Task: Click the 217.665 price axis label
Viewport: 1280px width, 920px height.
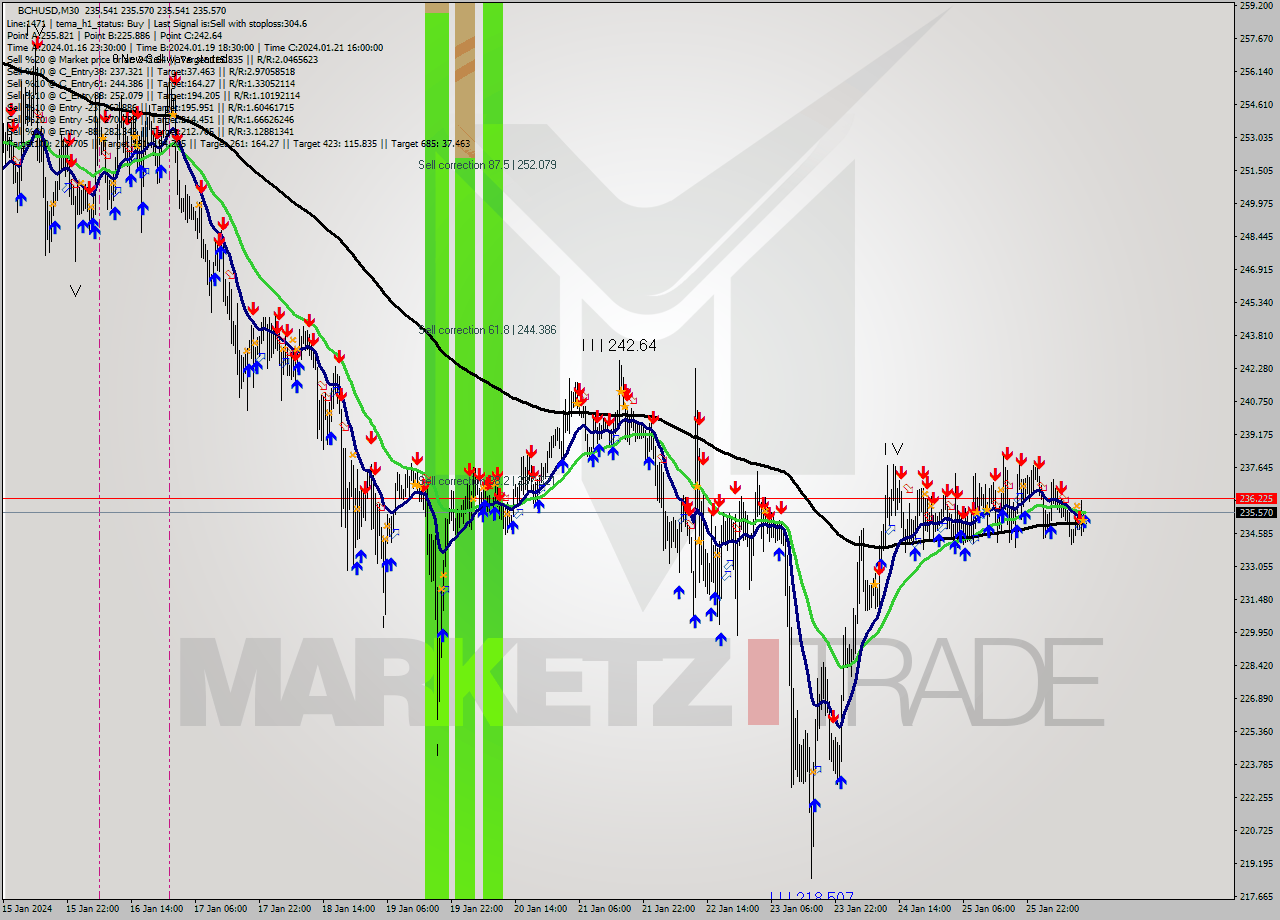Action: pos(1256,897)
